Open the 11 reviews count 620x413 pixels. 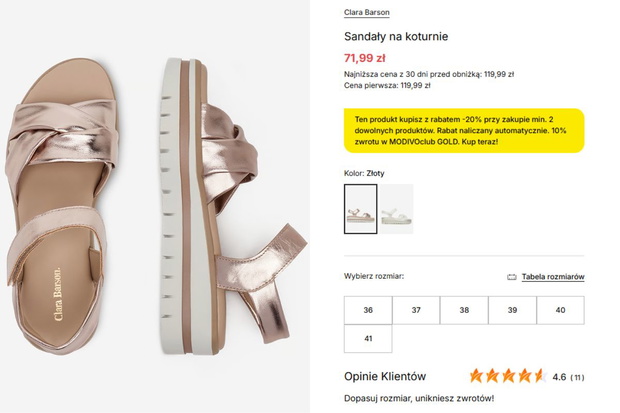click(x=577, y=377)
